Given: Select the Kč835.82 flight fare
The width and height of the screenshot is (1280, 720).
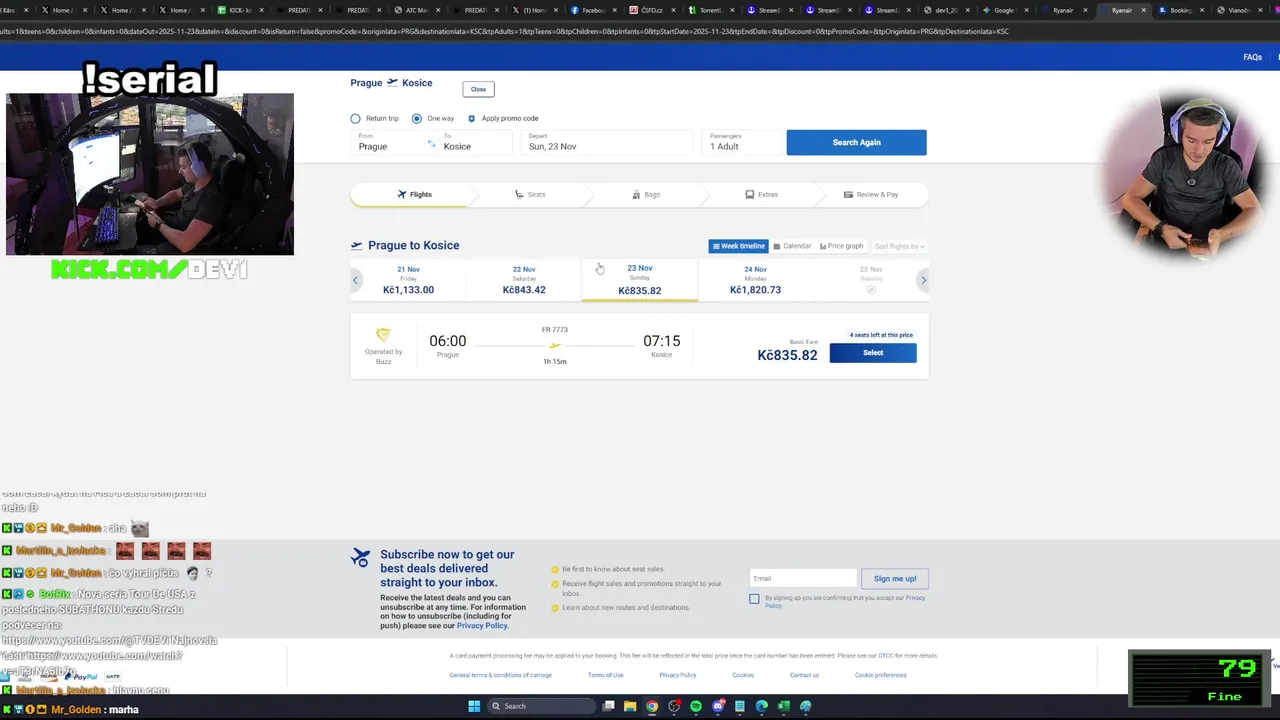Looking at the screenshot, I should [x=873, y=352].
